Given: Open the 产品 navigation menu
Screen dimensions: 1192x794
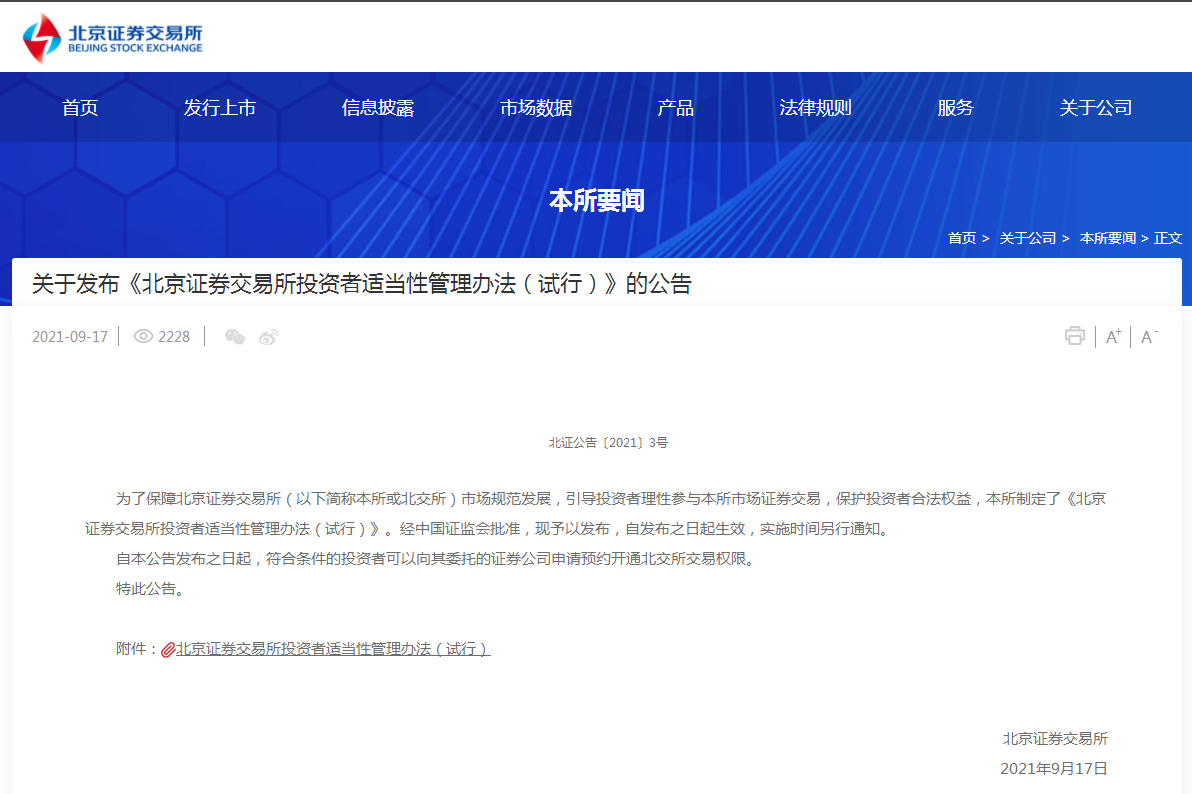Looking at the screenshot, I should (x=676, y=108).
